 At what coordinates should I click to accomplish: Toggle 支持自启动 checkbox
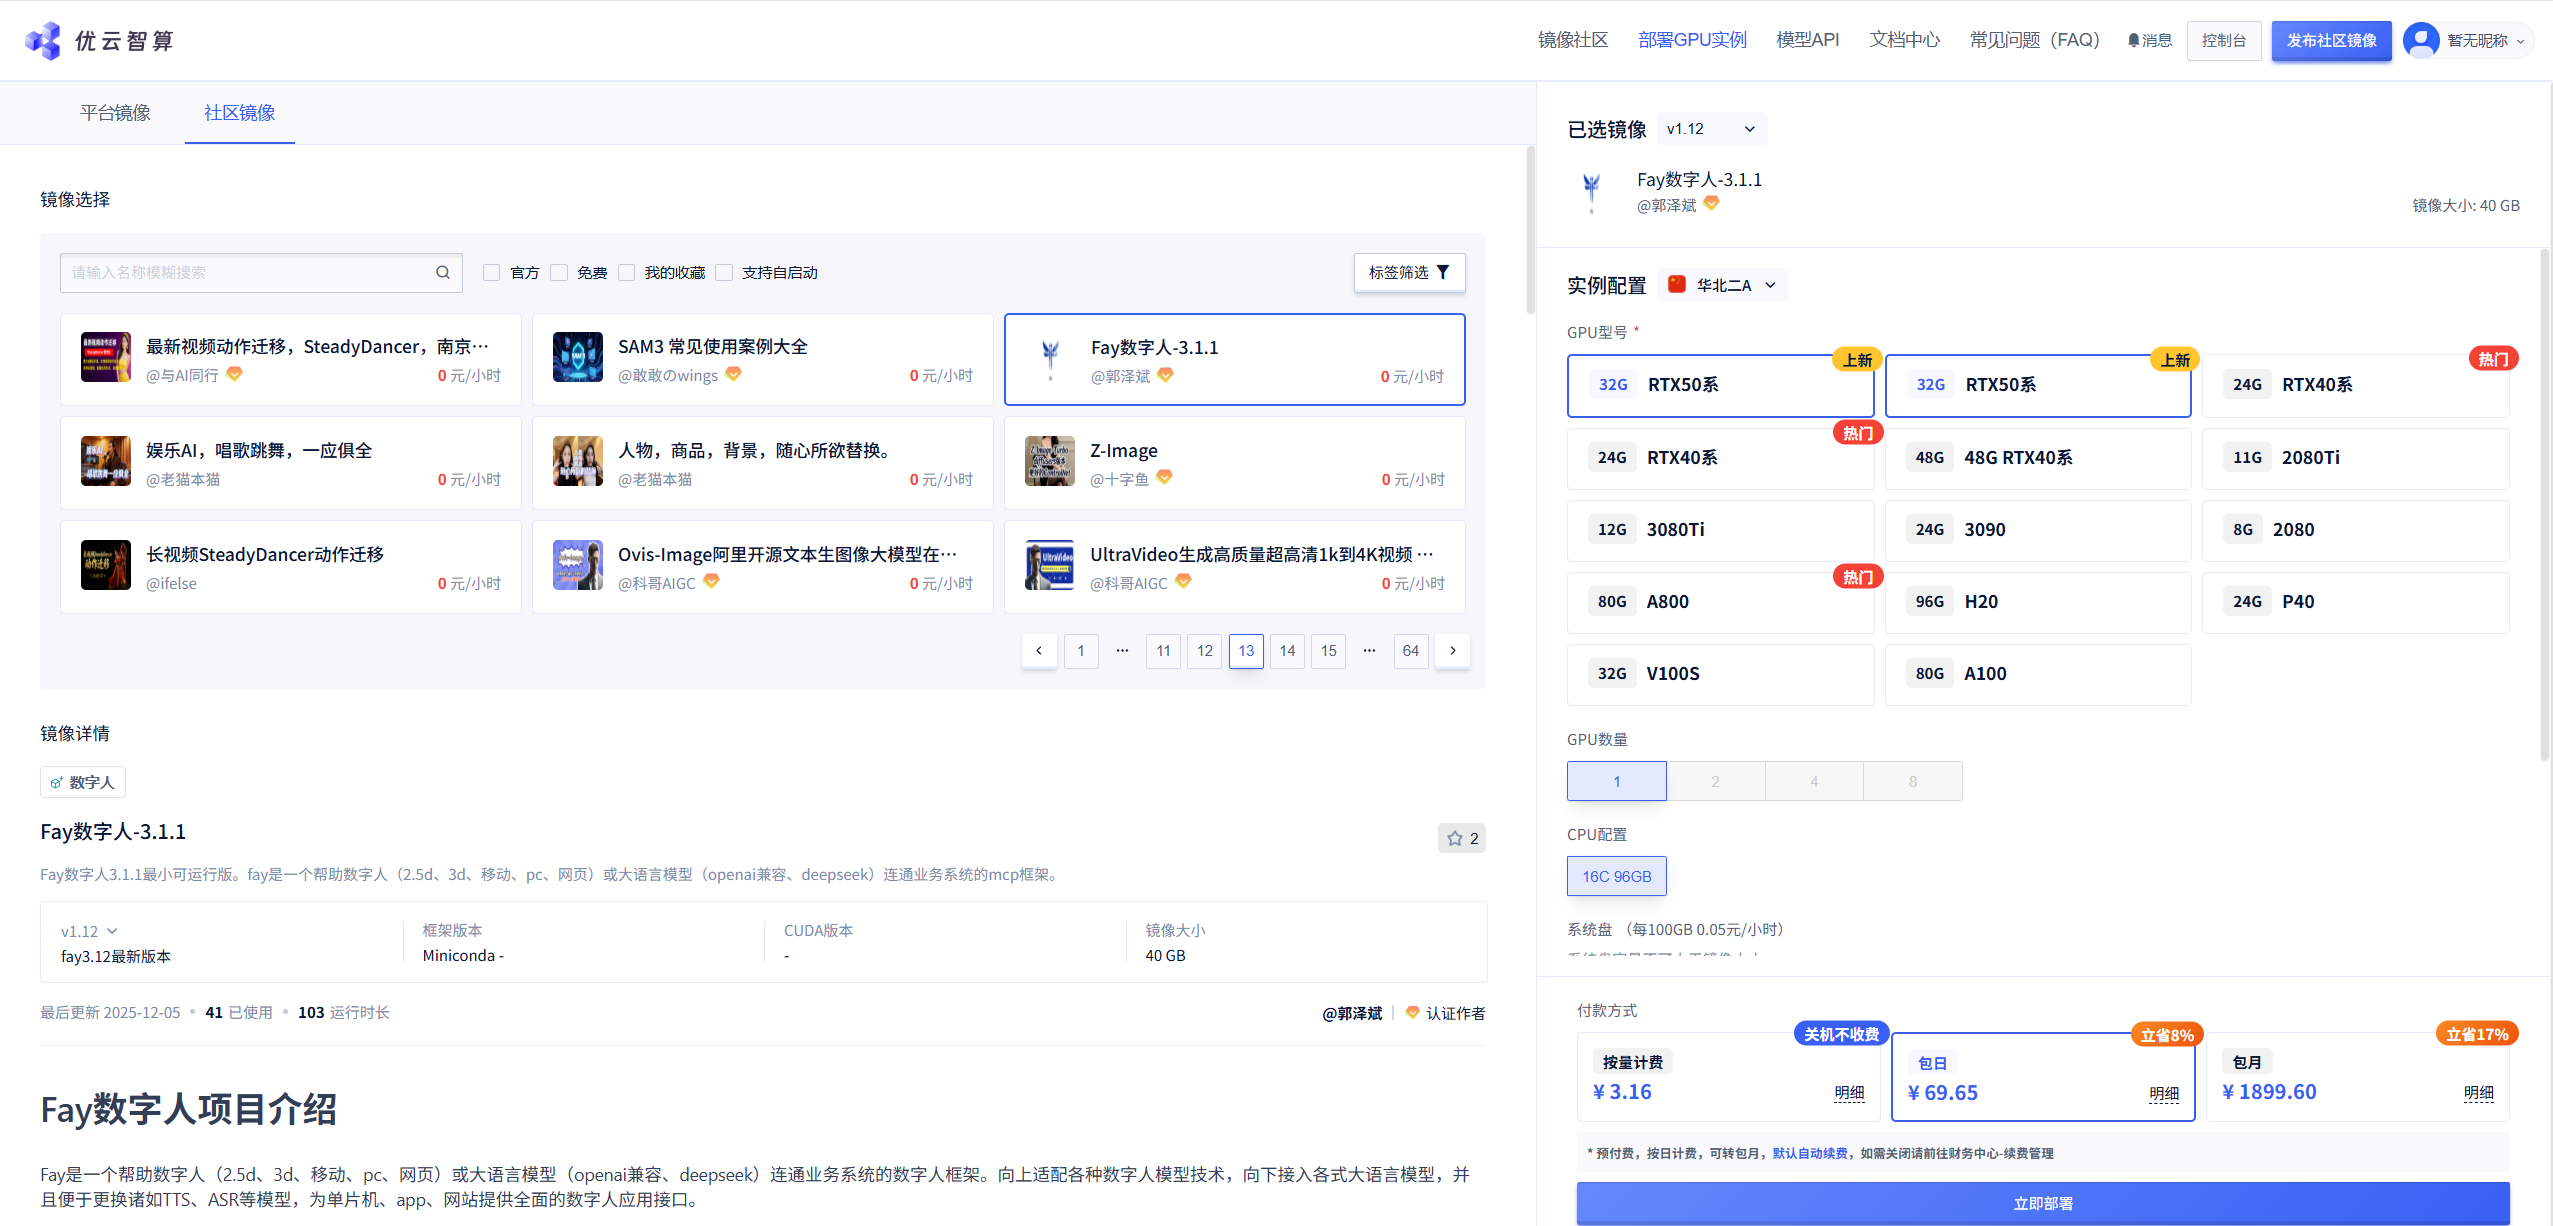pyautogui.click(x=724, y=272)
